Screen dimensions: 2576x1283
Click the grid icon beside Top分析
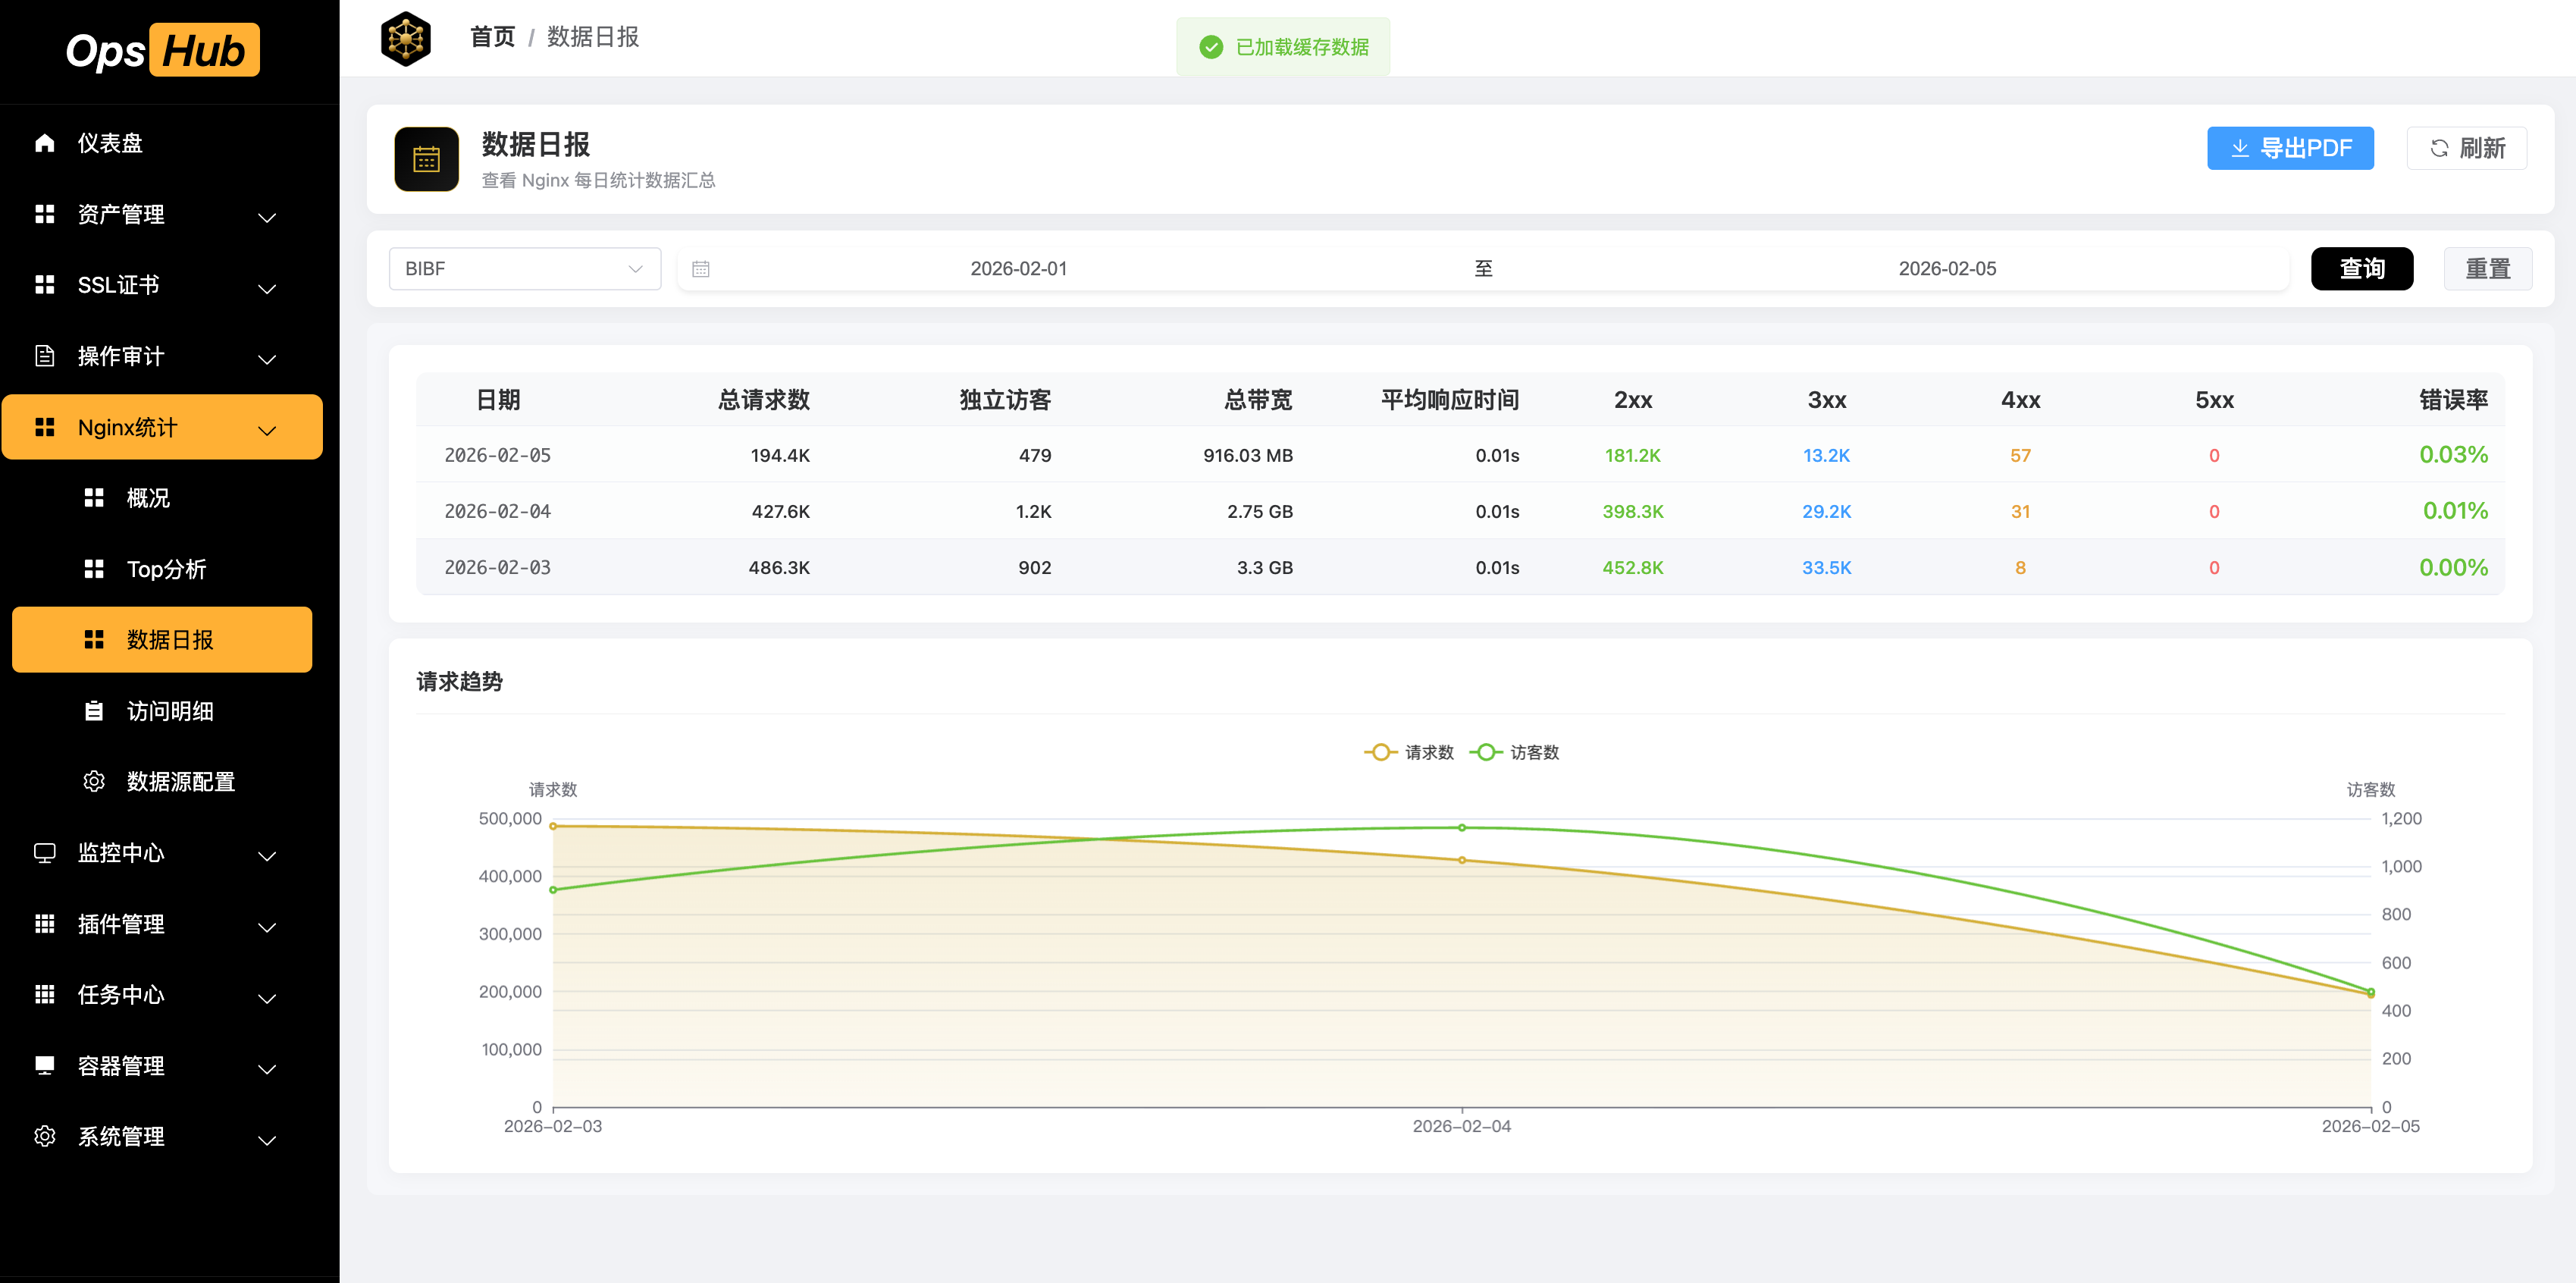[94, 569]
